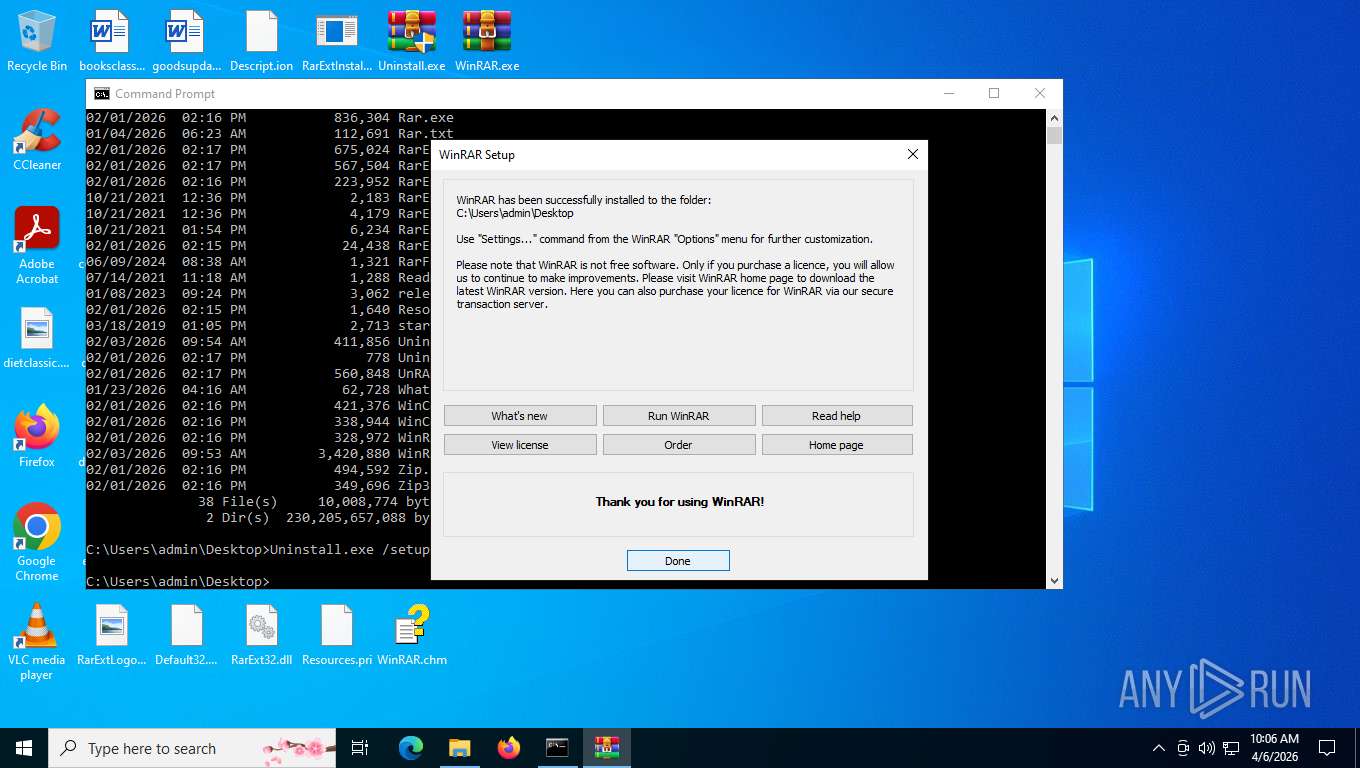Click the taskbar clock showing 10:06 AM
Screen dimensions: 1360x768
[x=1274, y=748]
